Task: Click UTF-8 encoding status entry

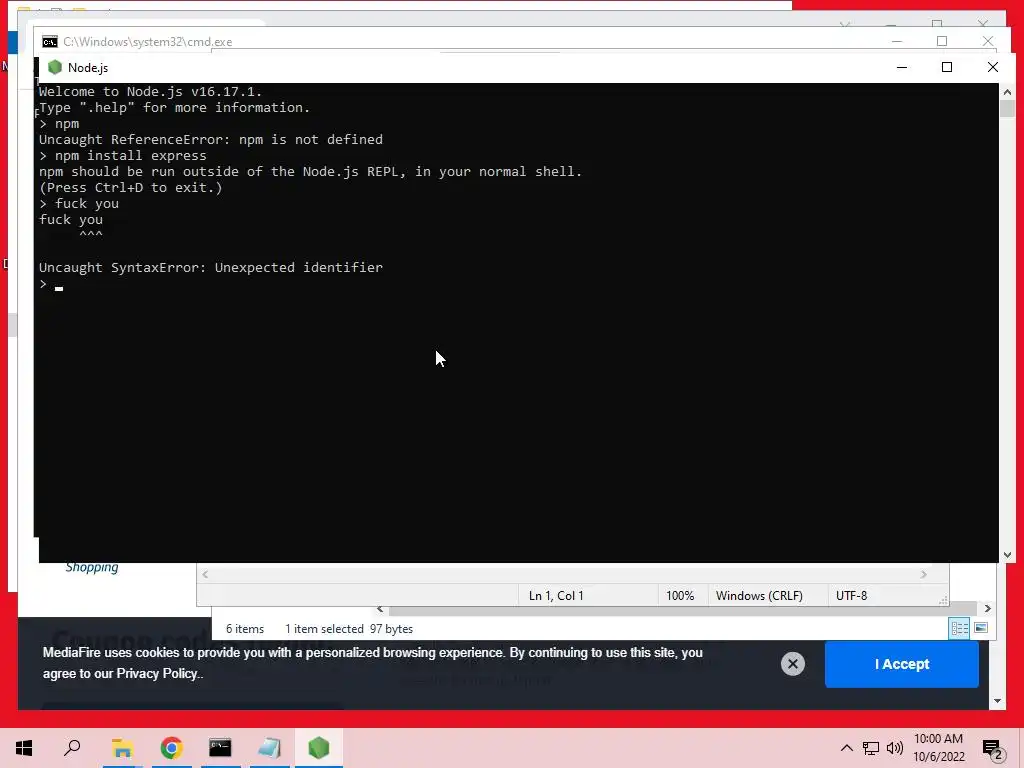Action: pyautogui.click(x=852, y=596)
